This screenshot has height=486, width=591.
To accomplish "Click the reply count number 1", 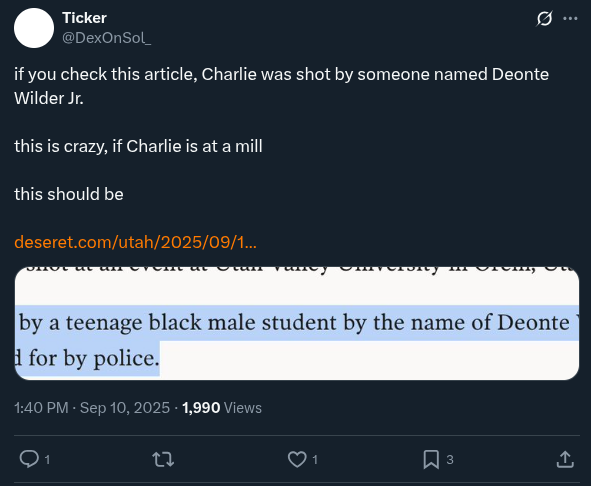I will [x=47, y=460].
